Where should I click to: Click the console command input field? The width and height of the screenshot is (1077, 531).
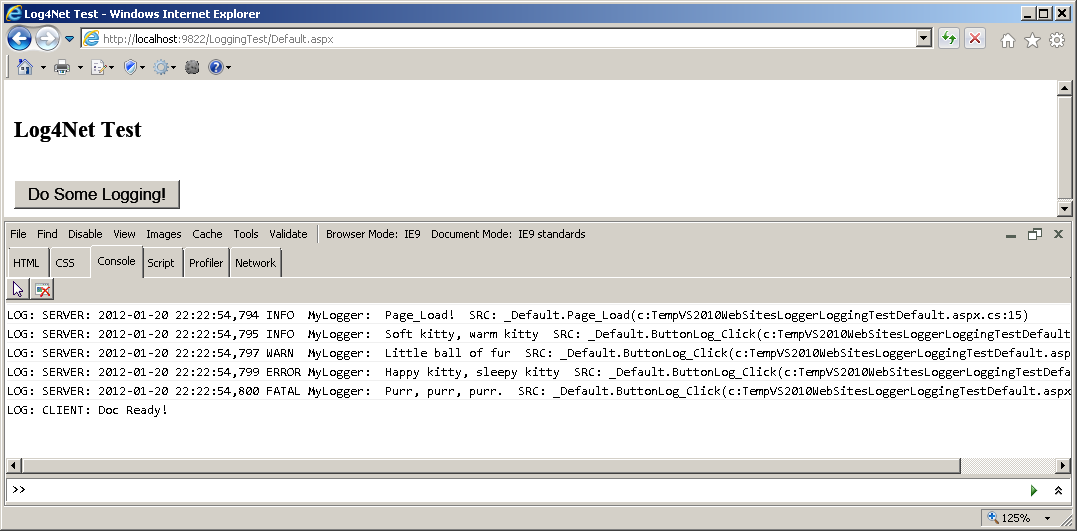pos(514,490)
